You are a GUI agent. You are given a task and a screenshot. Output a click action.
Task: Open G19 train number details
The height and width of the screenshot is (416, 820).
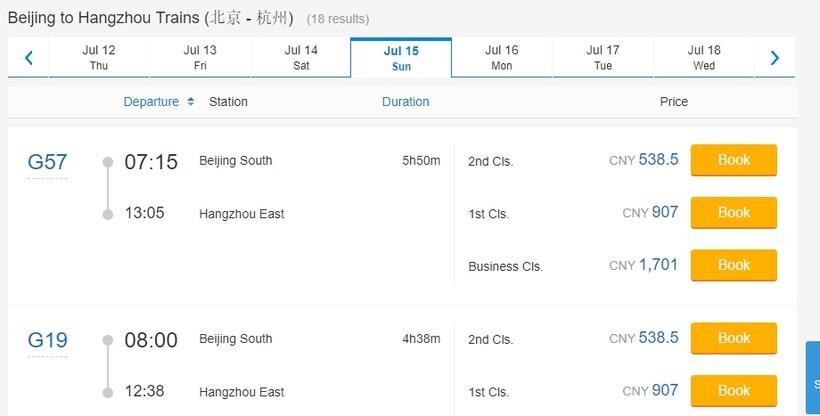47,341
